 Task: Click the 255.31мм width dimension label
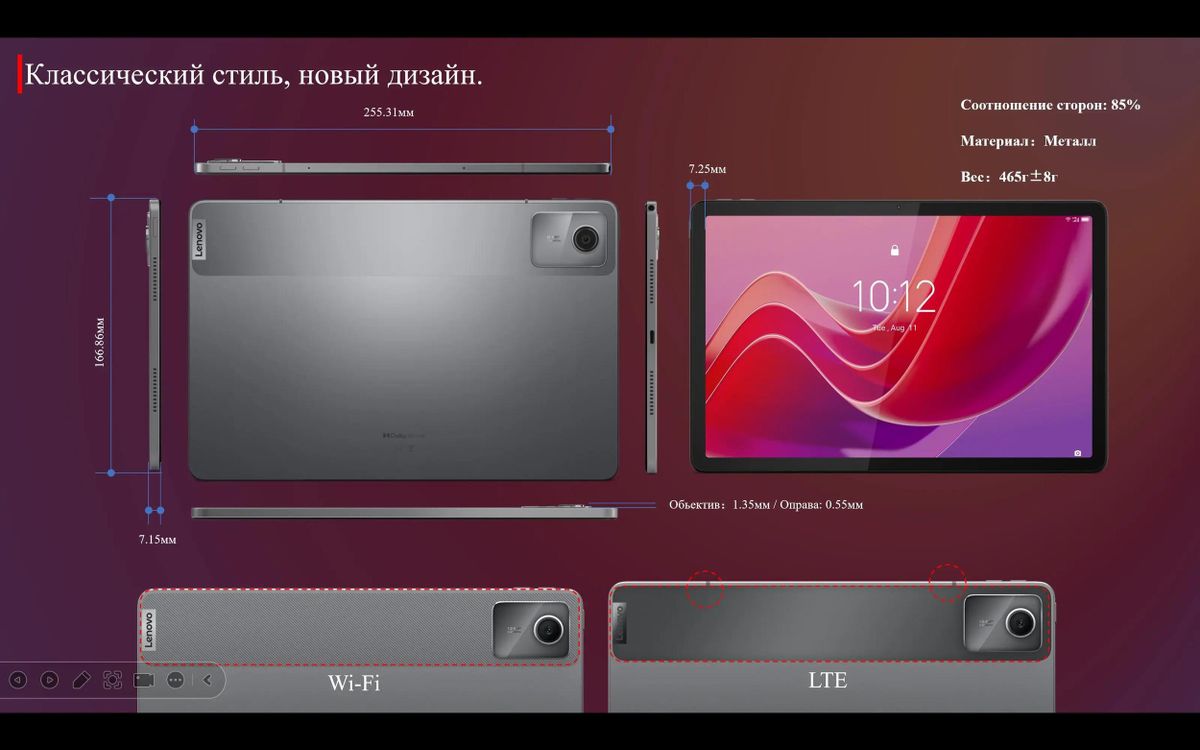point(388,113)
